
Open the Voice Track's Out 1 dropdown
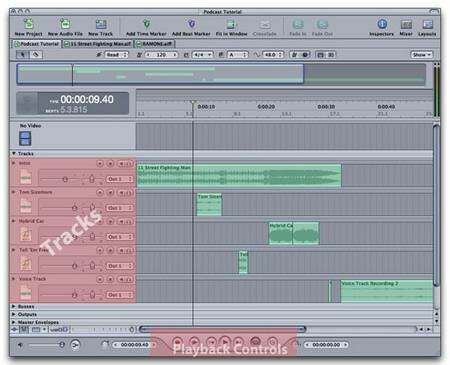(119, 295)
